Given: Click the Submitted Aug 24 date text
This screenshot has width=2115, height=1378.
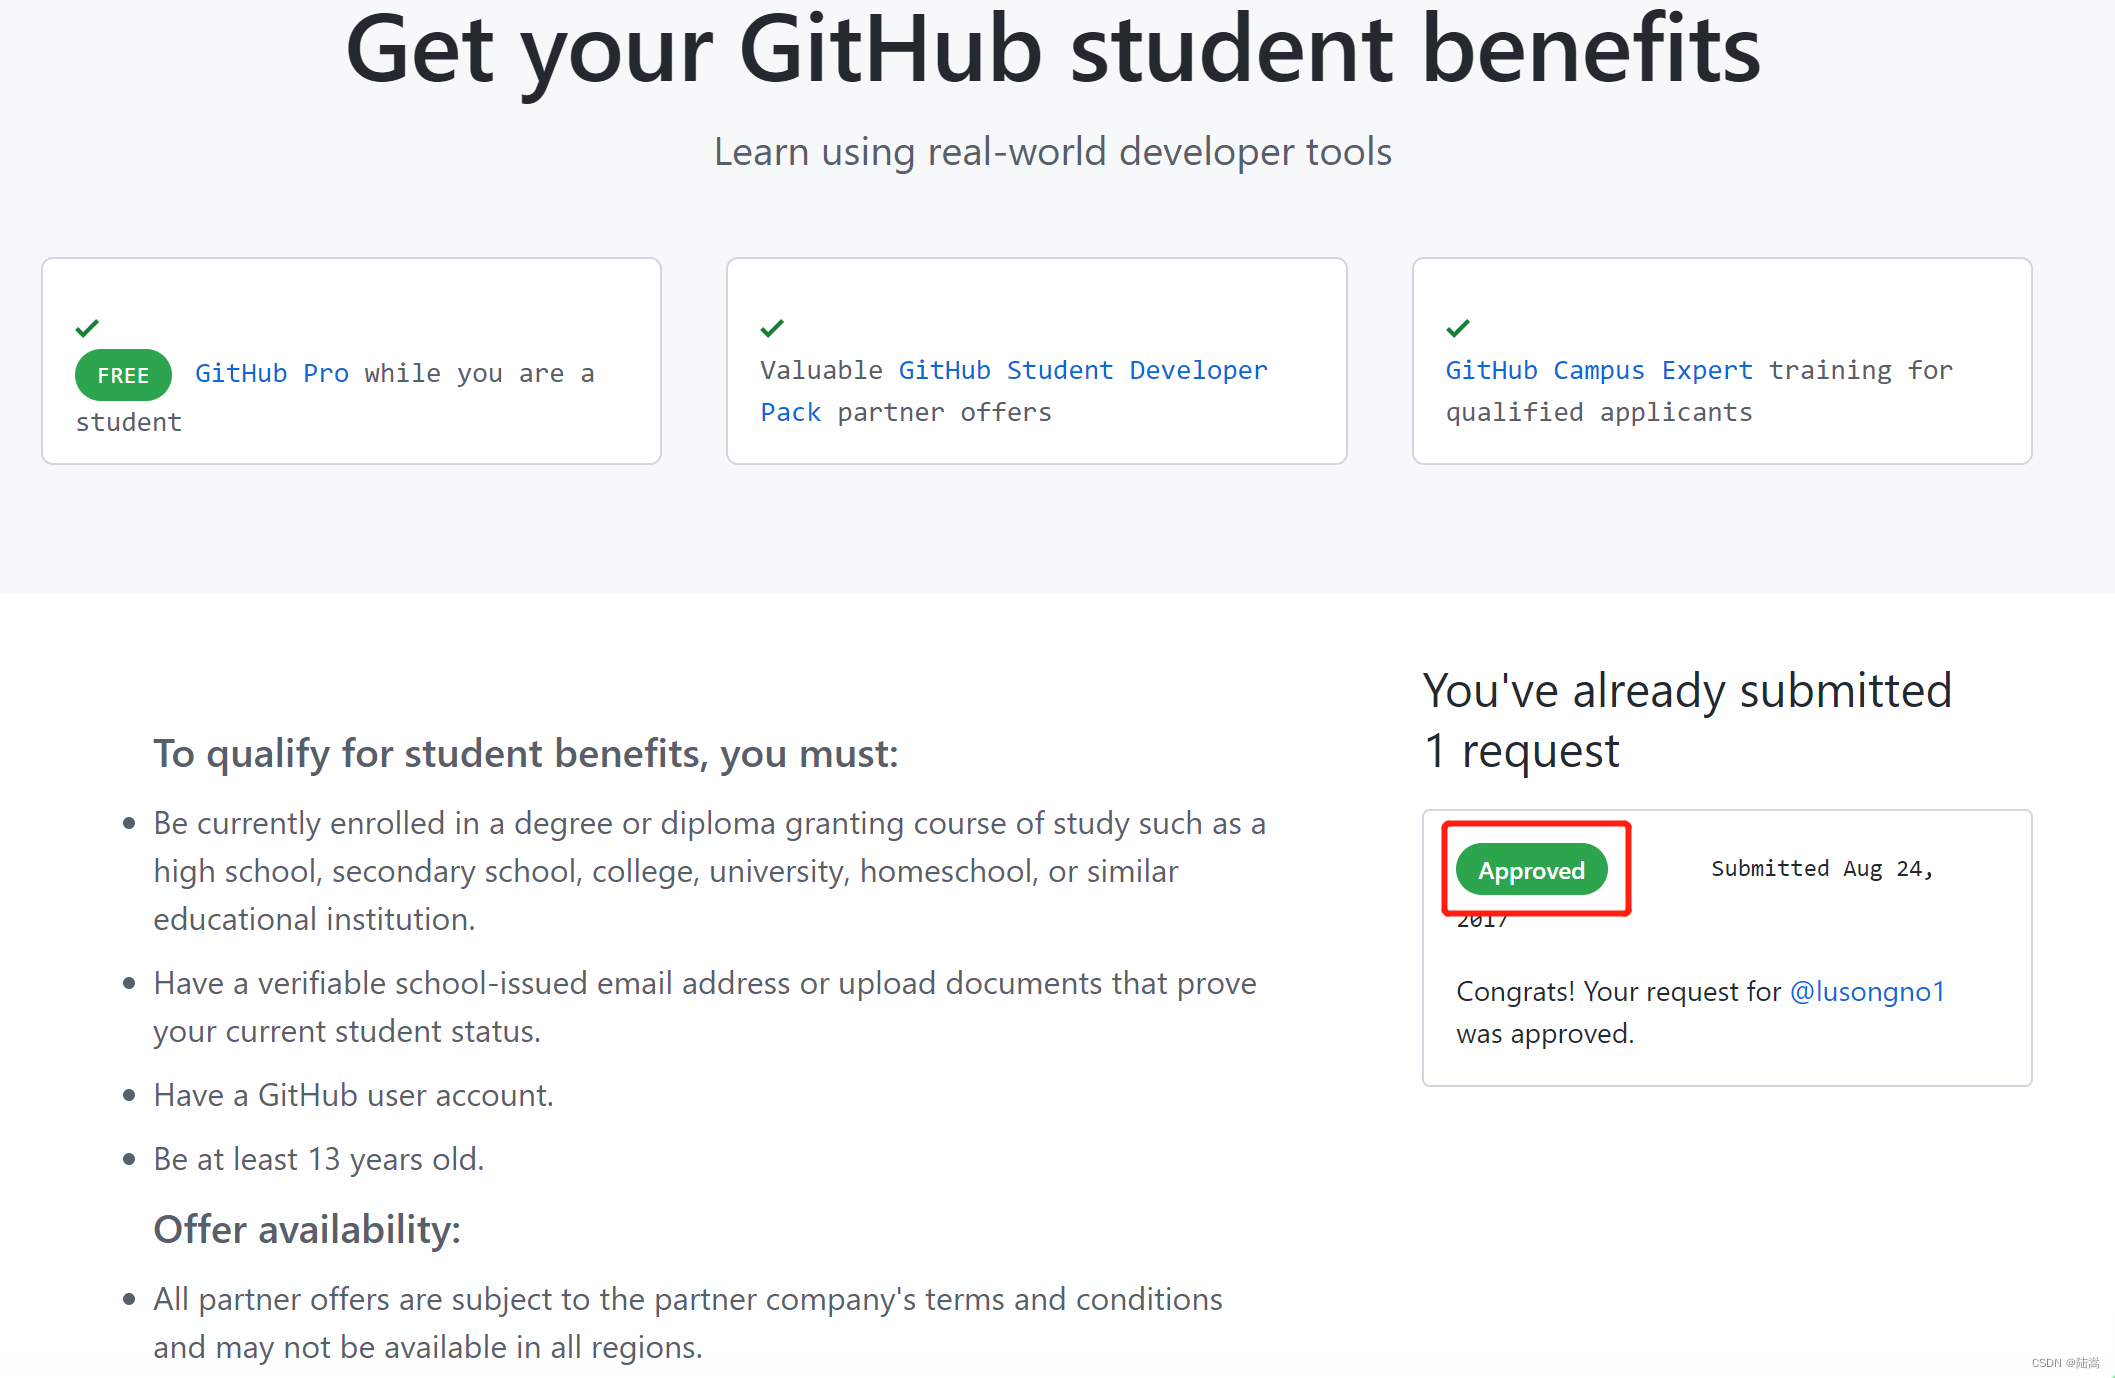Looking at the screenshot, I should click(1822, 869).
